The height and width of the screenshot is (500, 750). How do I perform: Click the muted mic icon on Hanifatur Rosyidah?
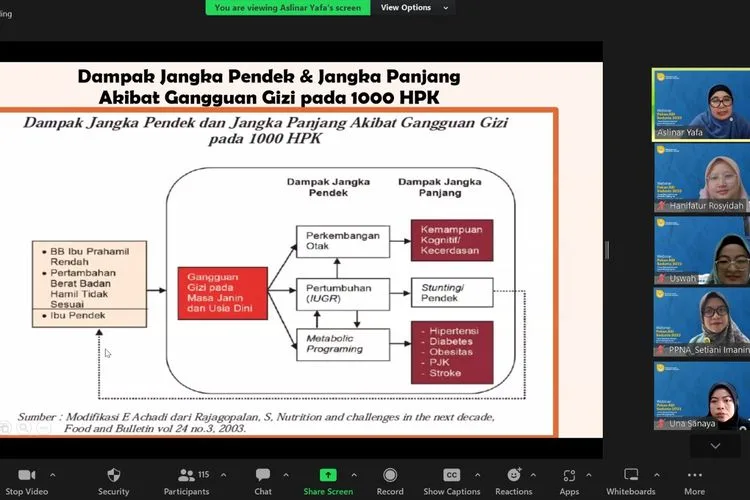(662, 206)
